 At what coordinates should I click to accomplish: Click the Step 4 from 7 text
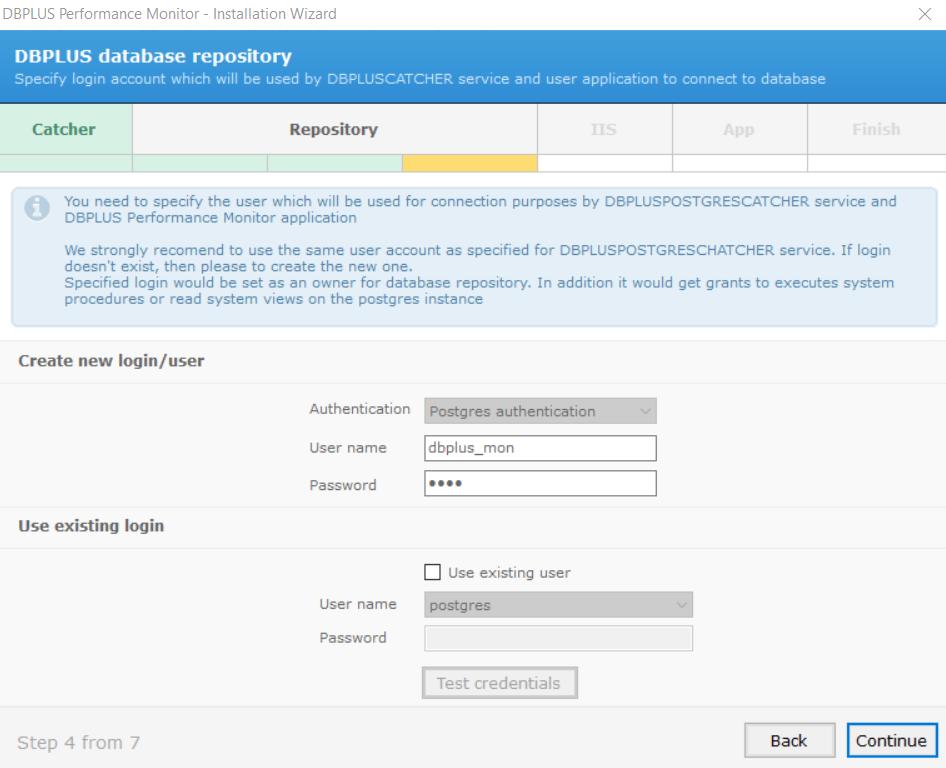point(78,742)
